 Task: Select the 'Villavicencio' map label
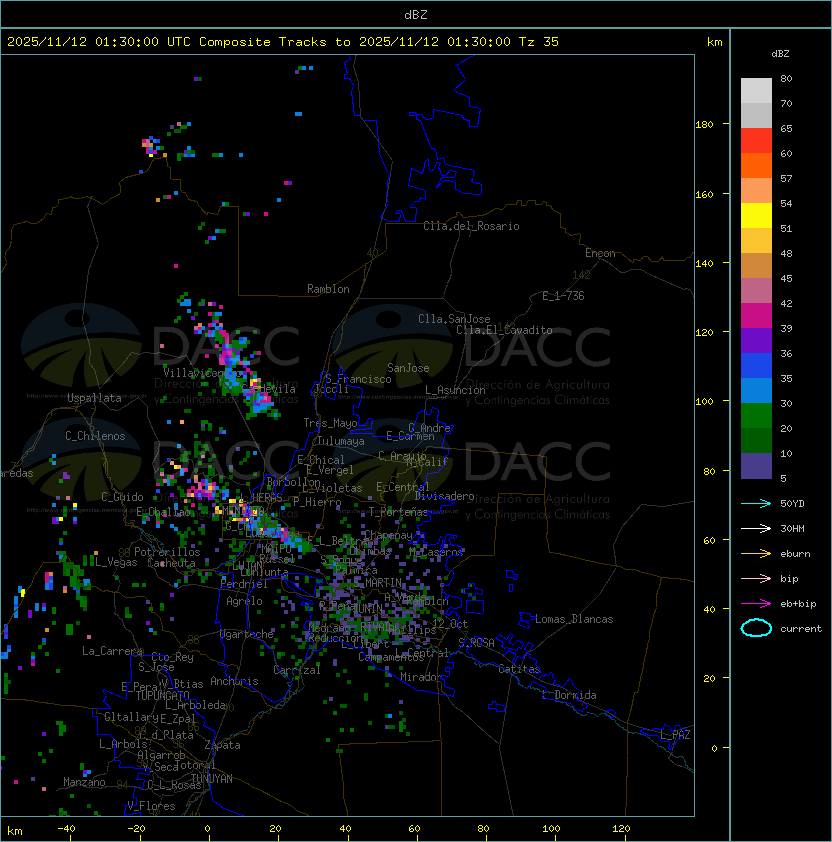(203, 373)
